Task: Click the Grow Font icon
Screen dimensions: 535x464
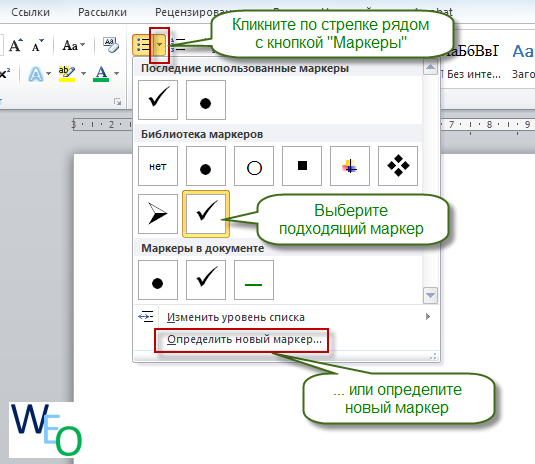Action: coord(16,45)
